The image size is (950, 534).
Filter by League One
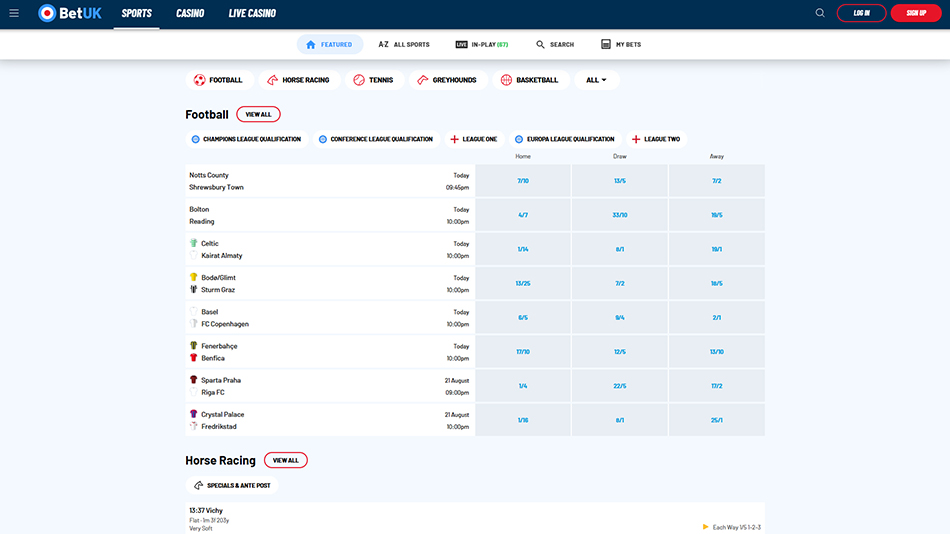pos(474,139)
